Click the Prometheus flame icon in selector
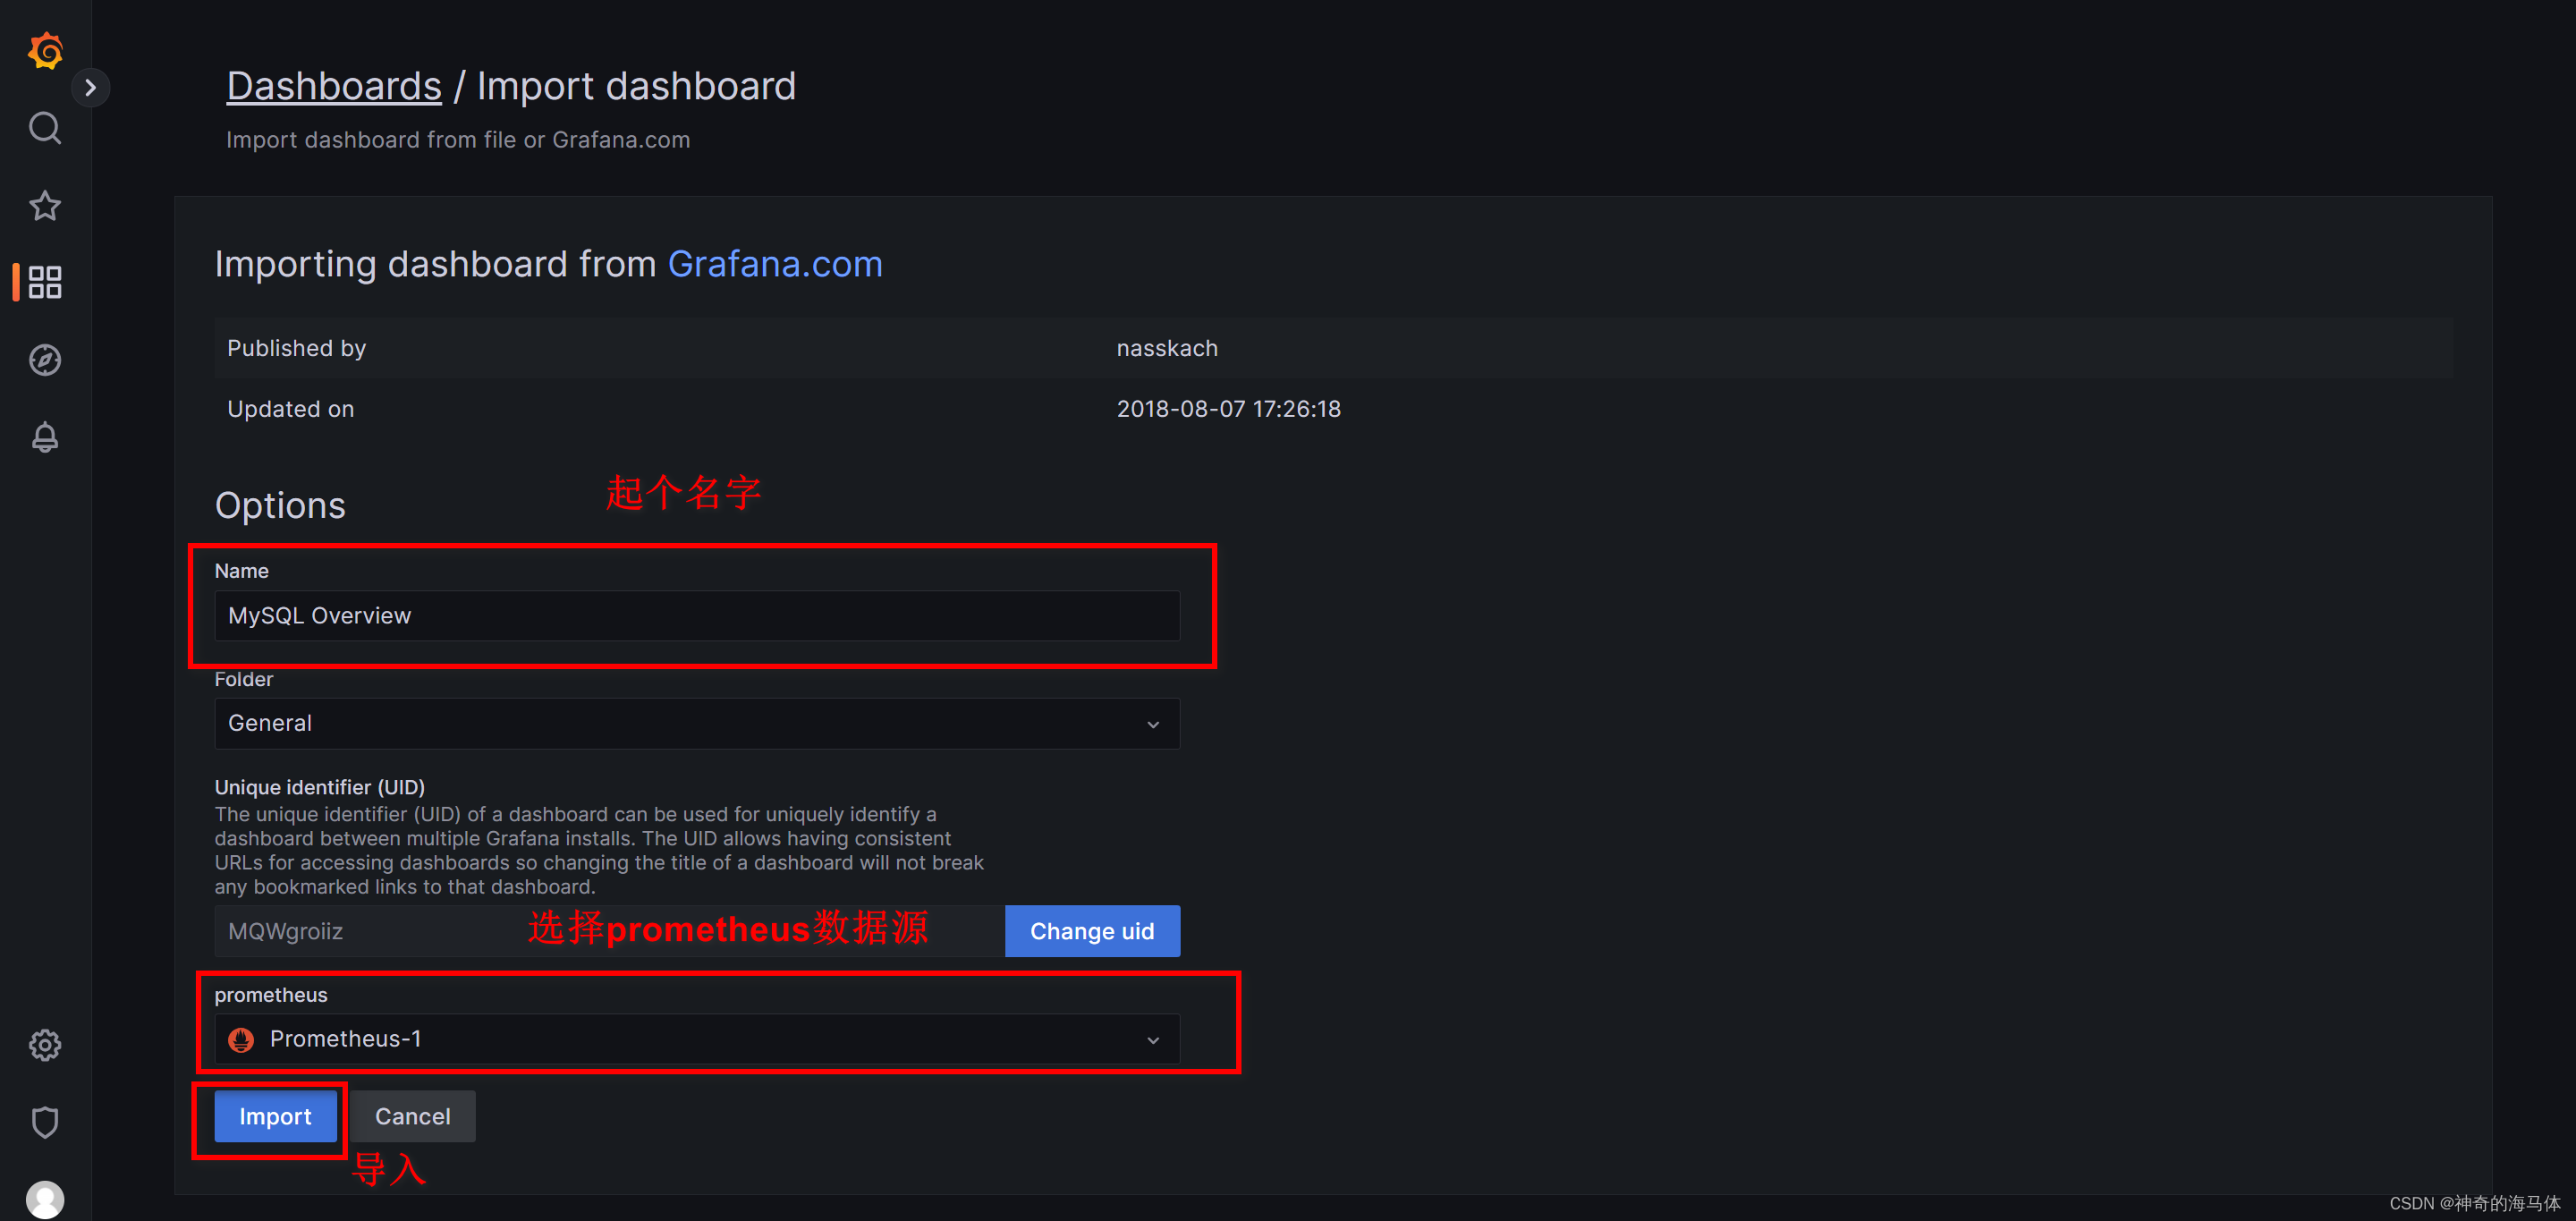This screenshot has height=1221, width=2576. pos(241,1039)
